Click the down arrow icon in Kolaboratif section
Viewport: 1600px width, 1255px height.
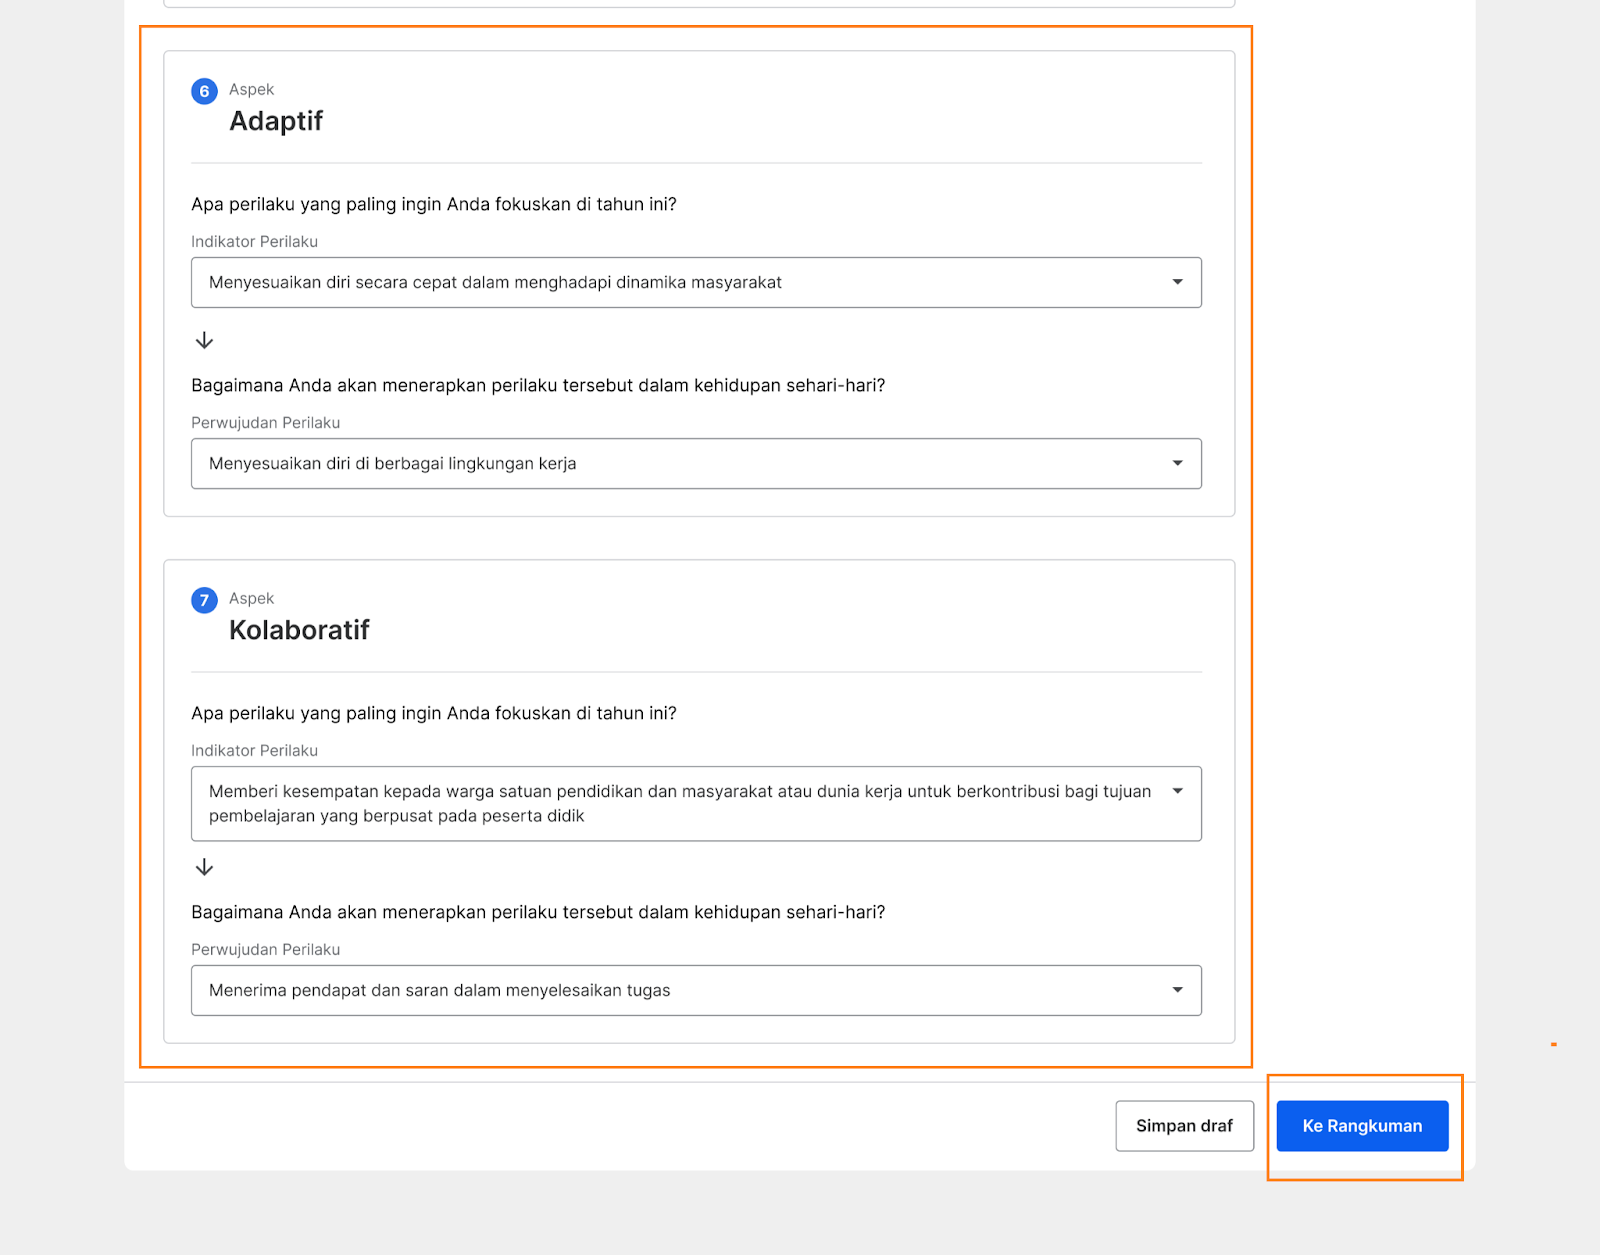204,867
